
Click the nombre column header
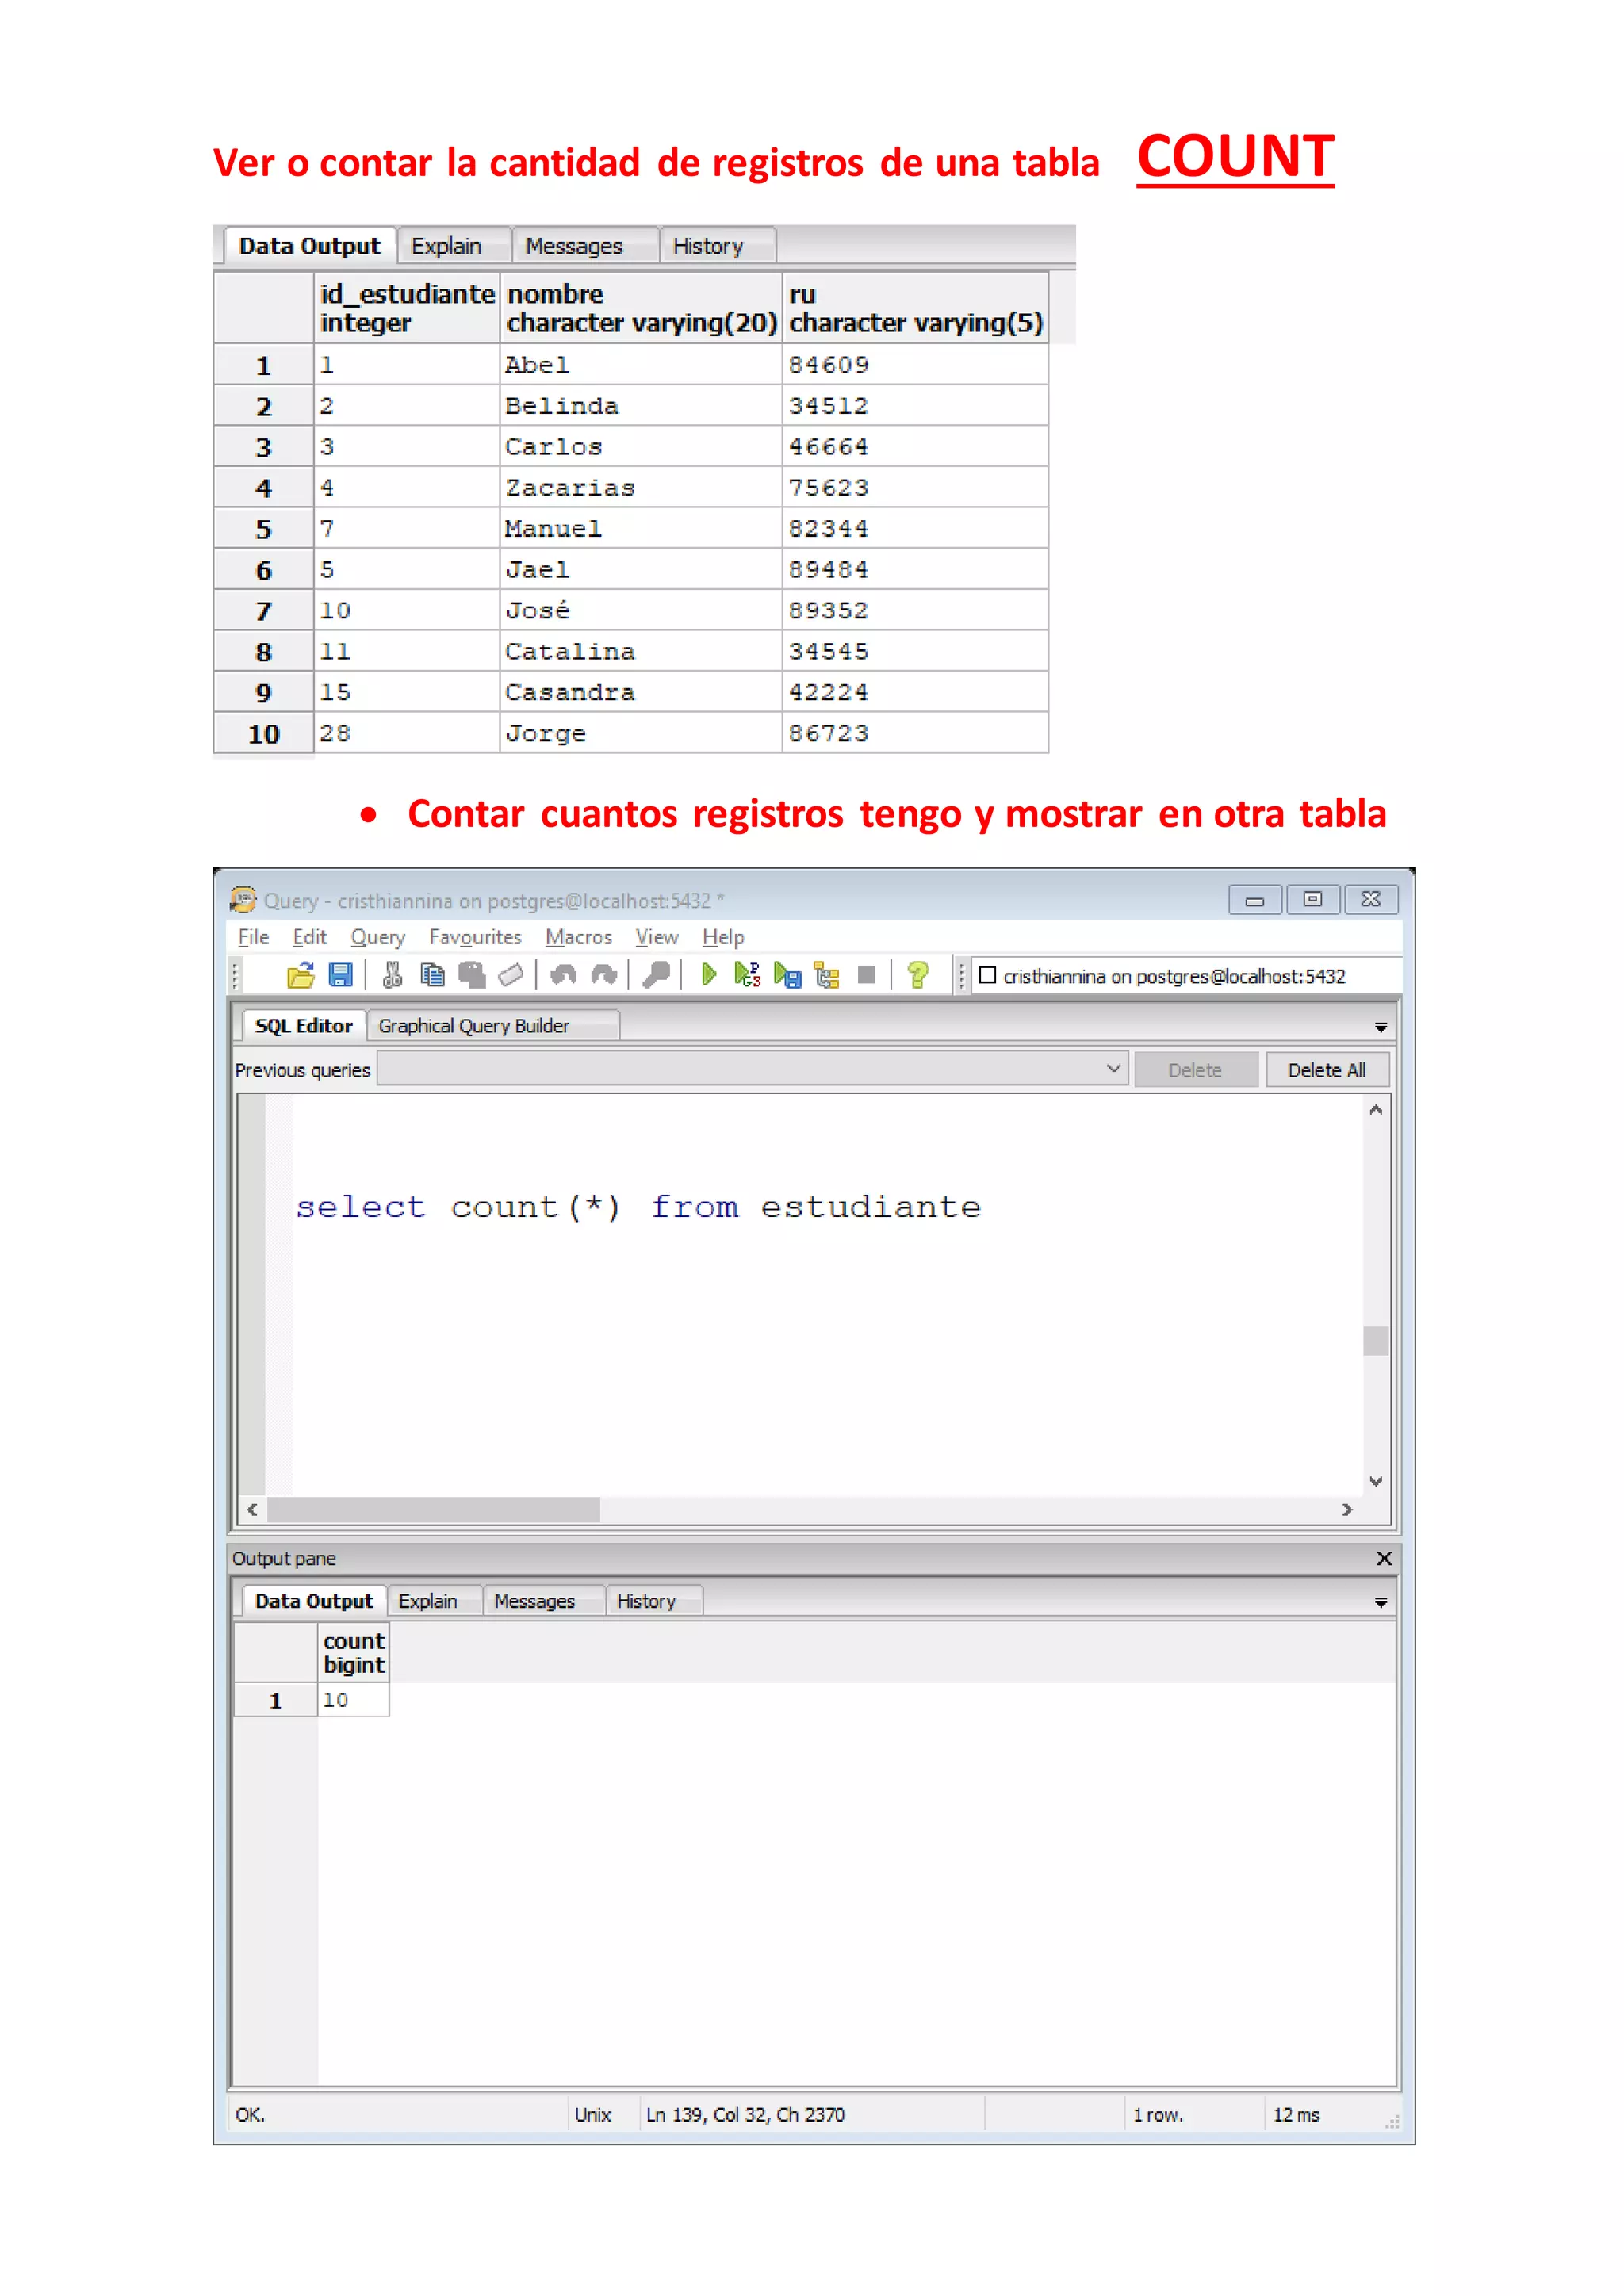[x=641, y=308]
